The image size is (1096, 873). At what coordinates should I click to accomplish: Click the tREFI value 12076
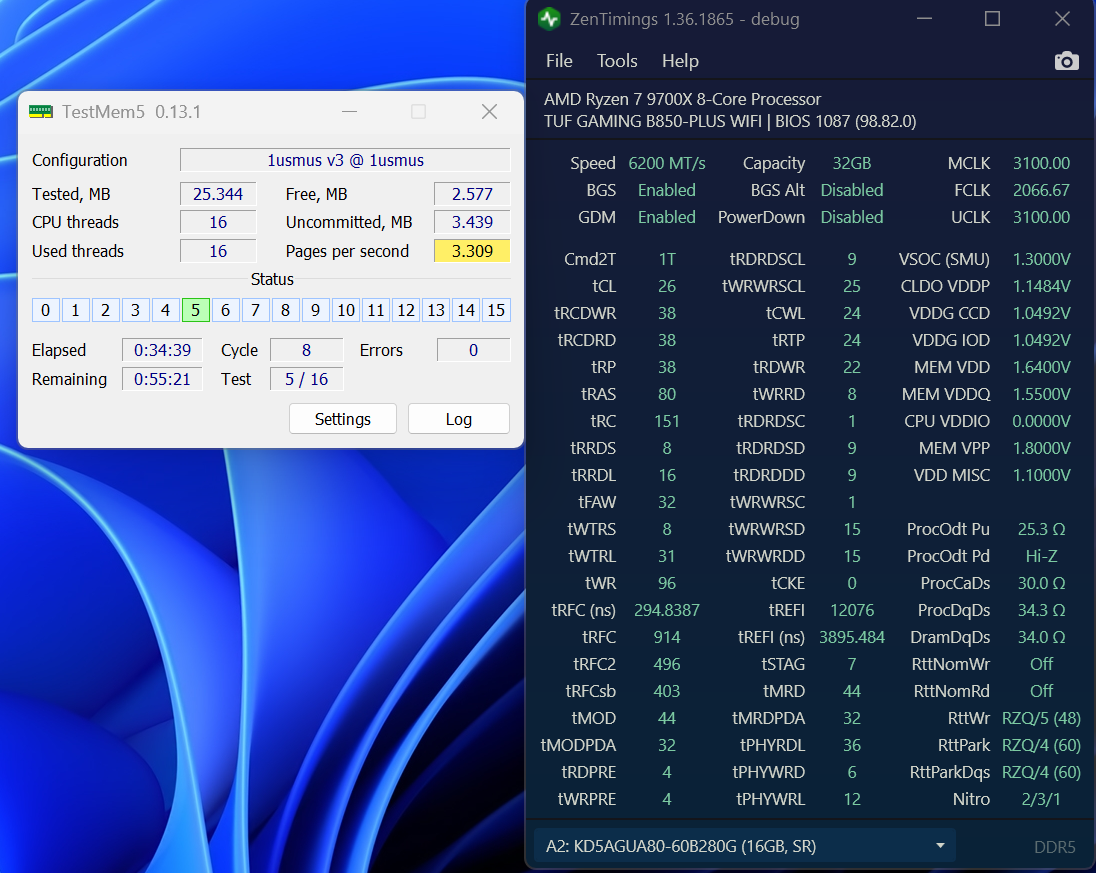tap(851, 610)
